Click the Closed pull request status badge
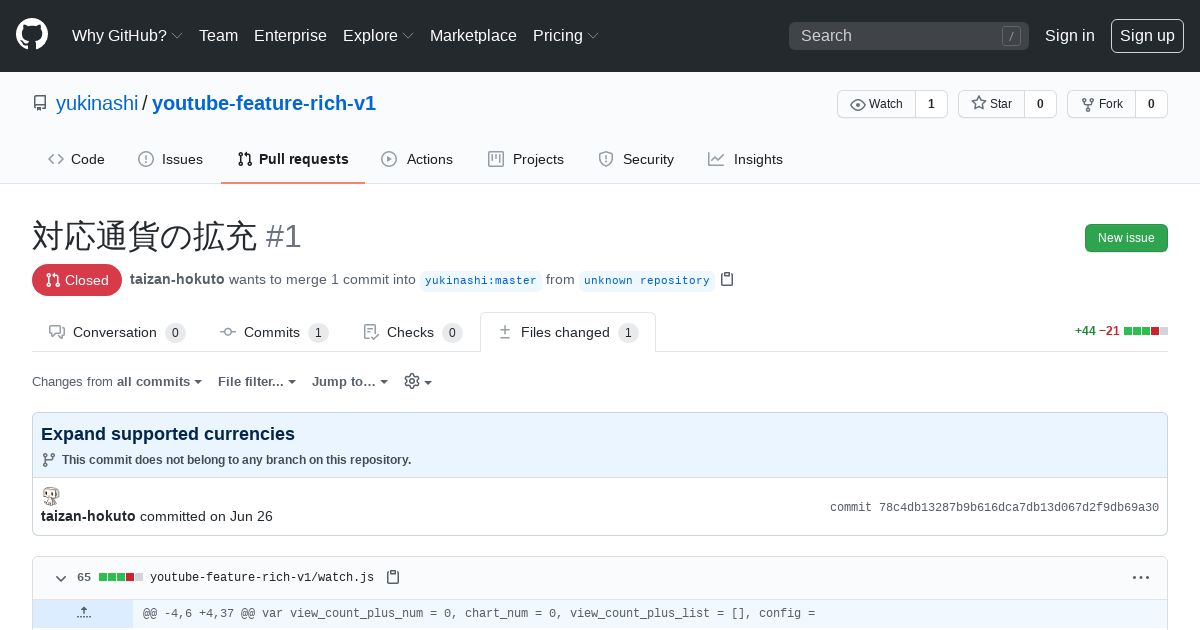Image resolution: width=1200 pixels, height=630 pixels. pyautogui.click(x=77, y=280)
